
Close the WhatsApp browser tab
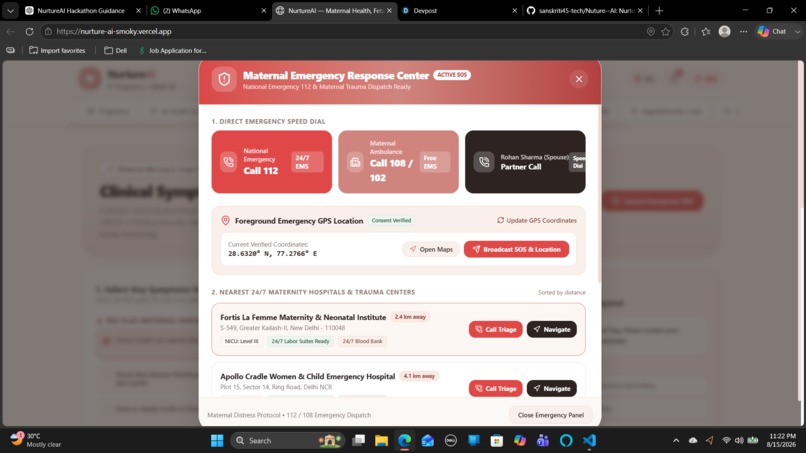click(x=264, y=10)
